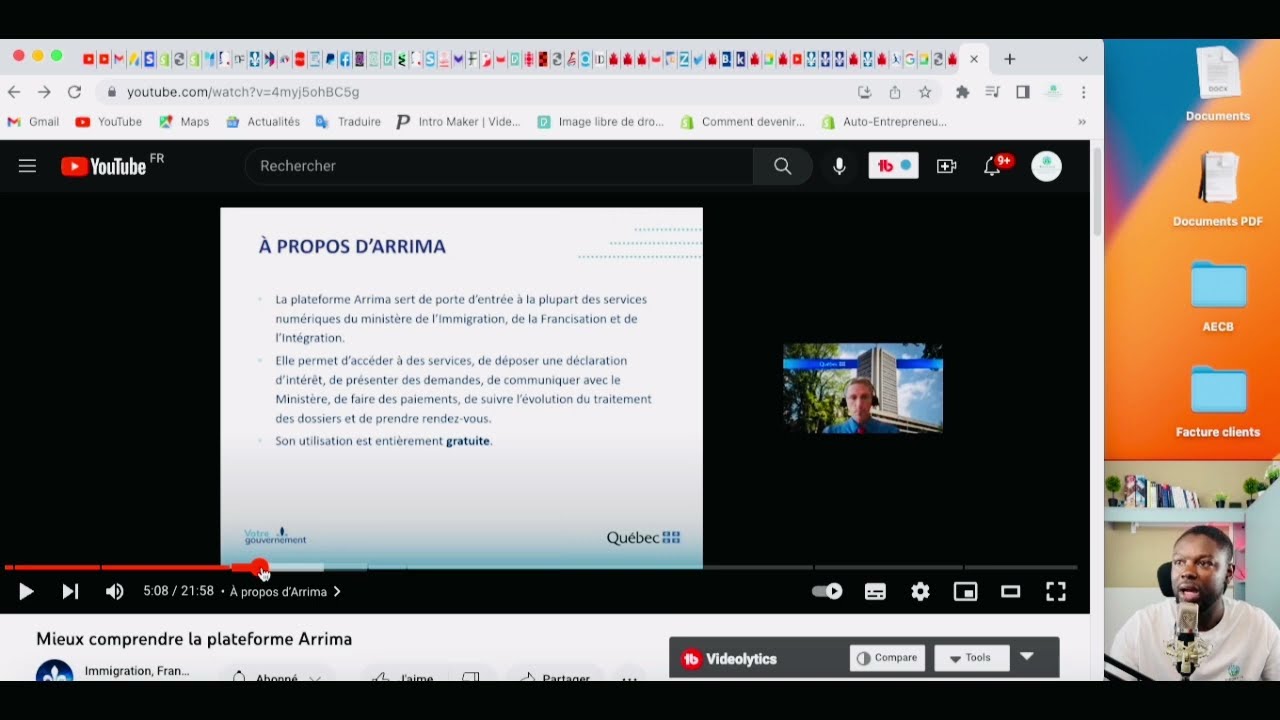Play the video with the play button

[27, 592]
